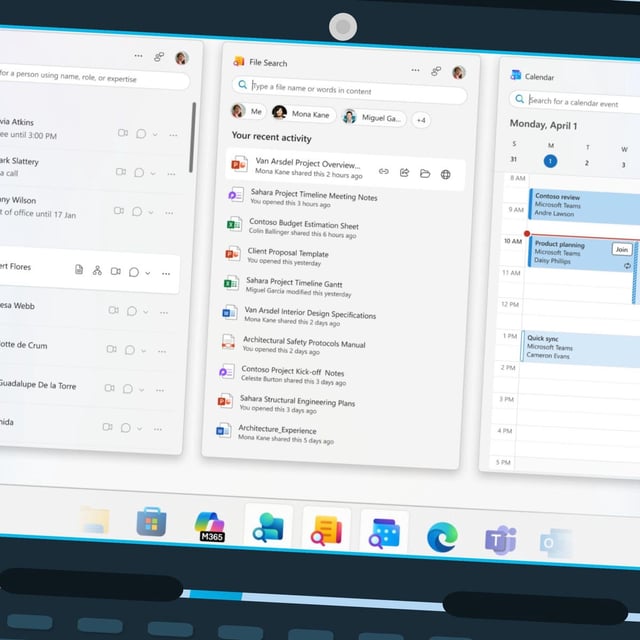Click the People panel connect icon at top
Viewport: 640px width, 640px height.
coord(159,57)
